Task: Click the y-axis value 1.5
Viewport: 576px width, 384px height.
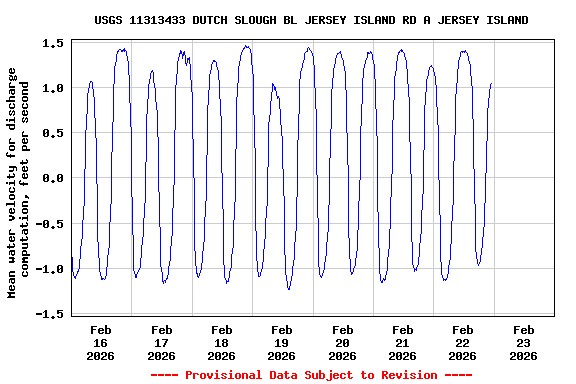Action: (53, 43)
